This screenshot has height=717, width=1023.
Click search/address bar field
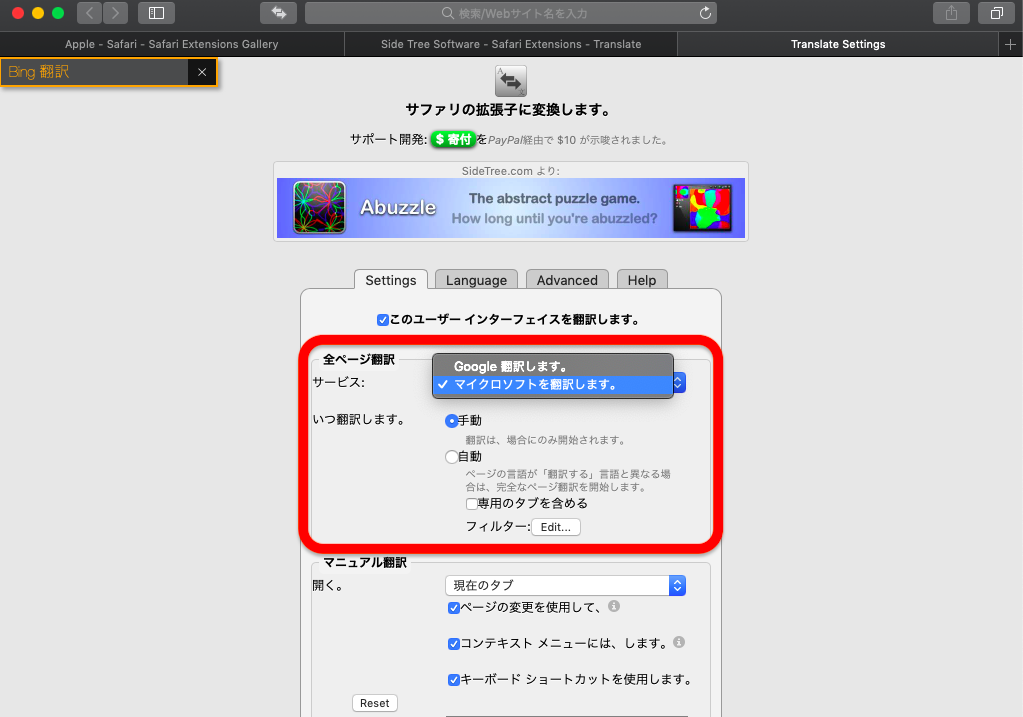point(511,13)
